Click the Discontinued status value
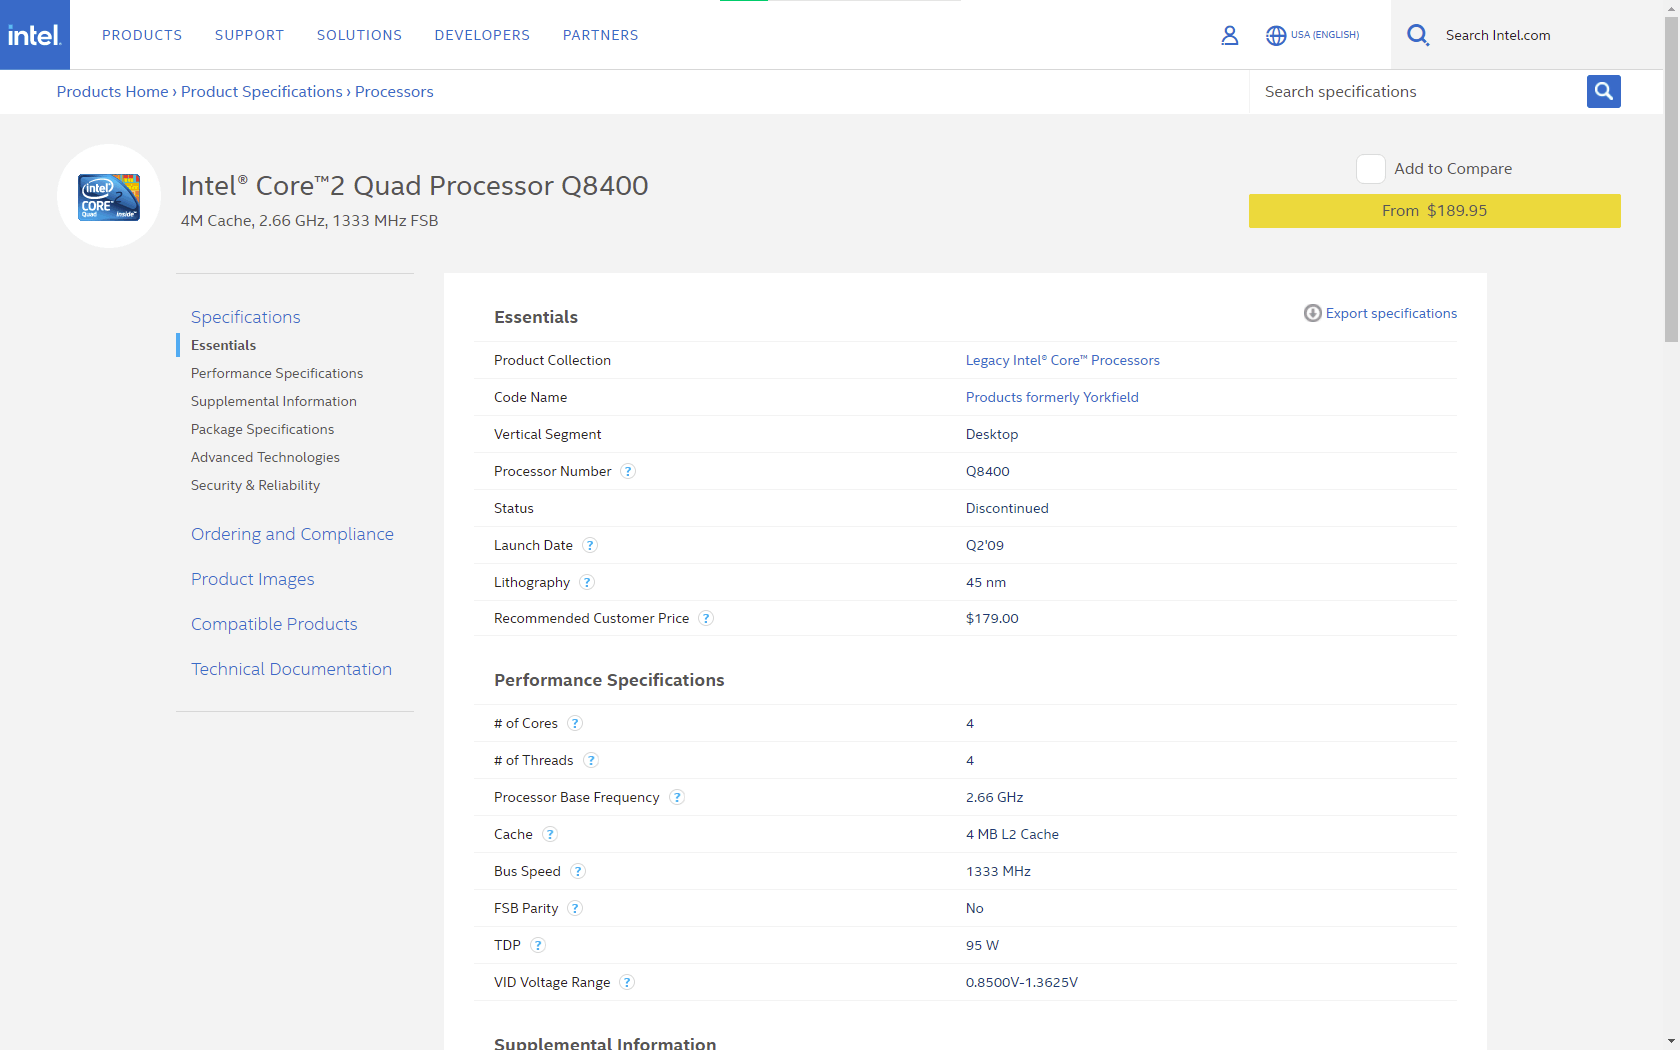 coord(1007,508)
